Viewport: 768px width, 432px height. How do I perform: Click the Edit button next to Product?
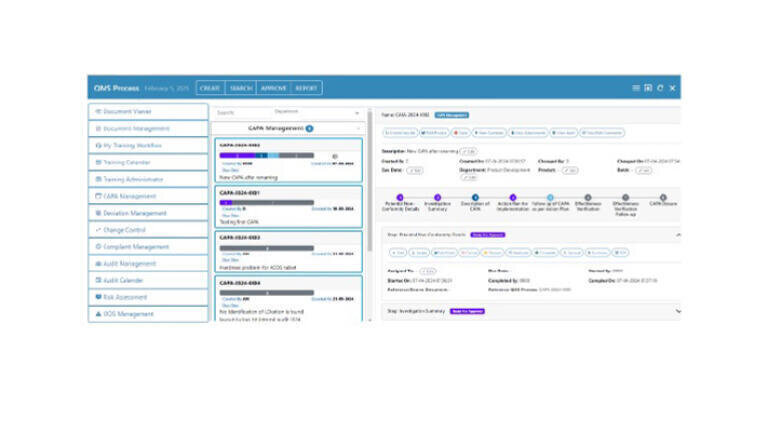click(x=570, y=170)
